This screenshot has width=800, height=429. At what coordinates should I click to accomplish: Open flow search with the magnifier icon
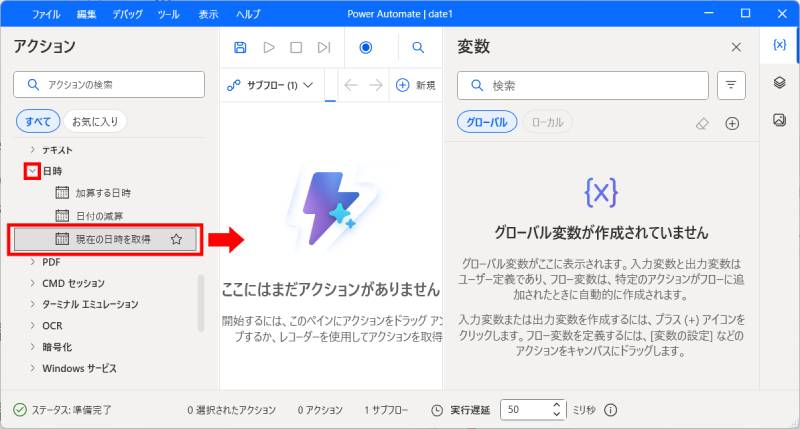coord(418,47)
